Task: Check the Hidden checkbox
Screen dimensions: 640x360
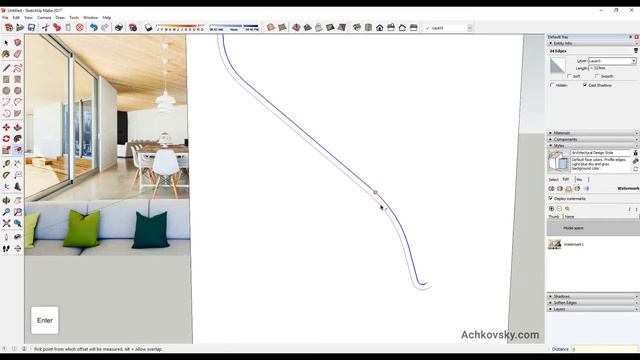Action: coord(552,85)
